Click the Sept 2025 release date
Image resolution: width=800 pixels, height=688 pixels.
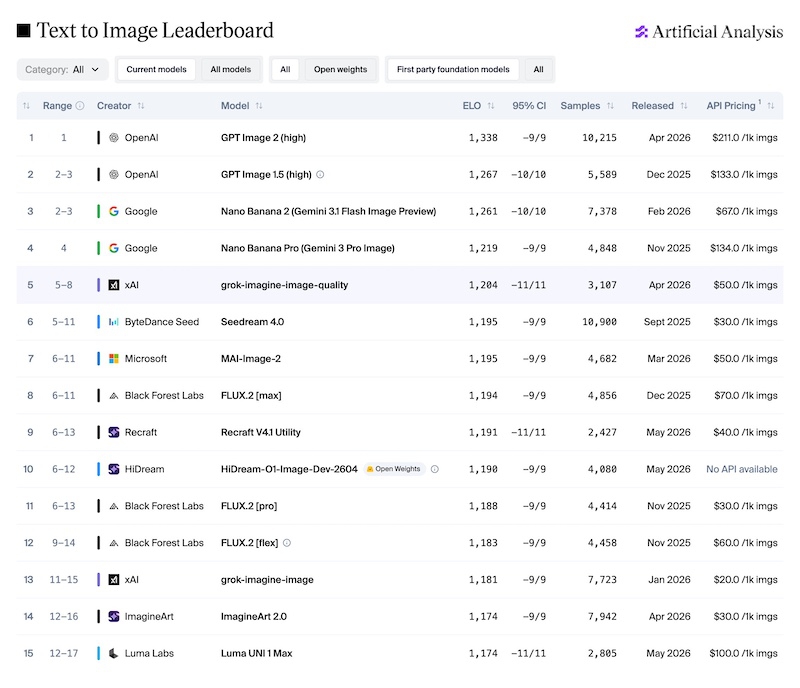coord(667,322)
